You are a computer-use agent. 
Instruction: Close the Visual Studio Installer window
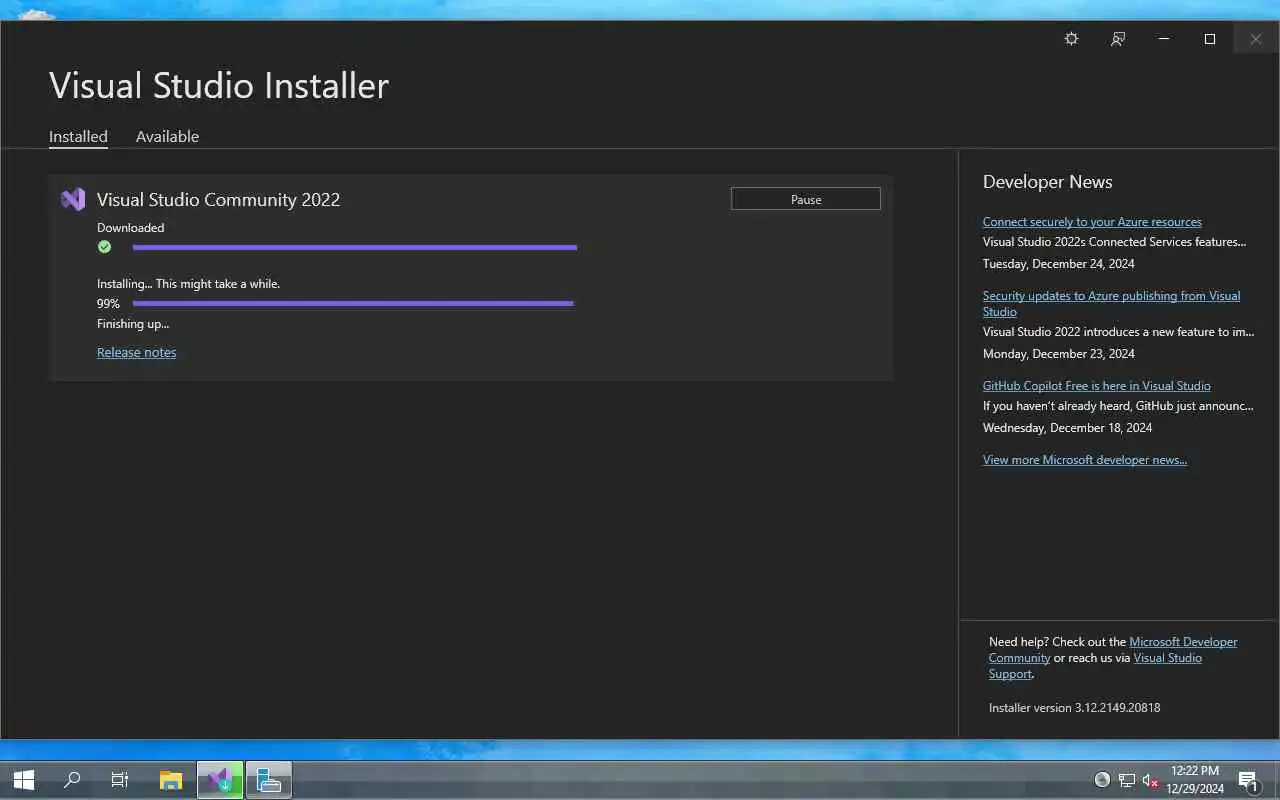(1256, 39)
